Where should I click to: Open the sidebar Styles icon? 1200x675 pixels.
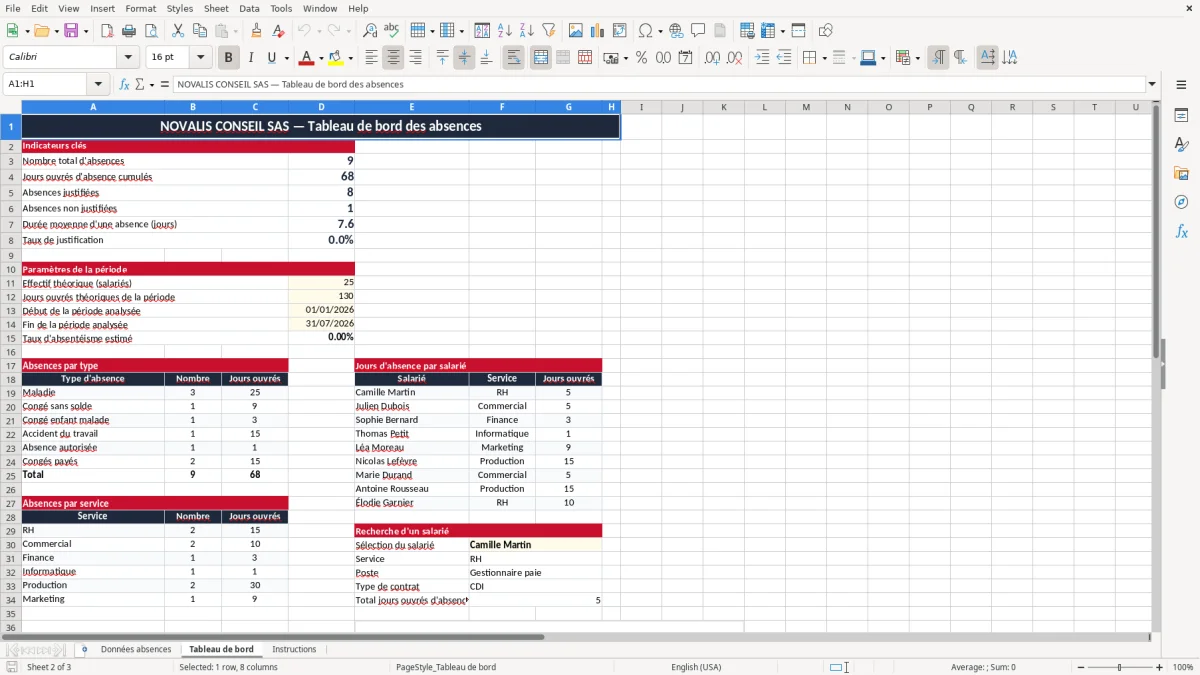[1181, 145]
